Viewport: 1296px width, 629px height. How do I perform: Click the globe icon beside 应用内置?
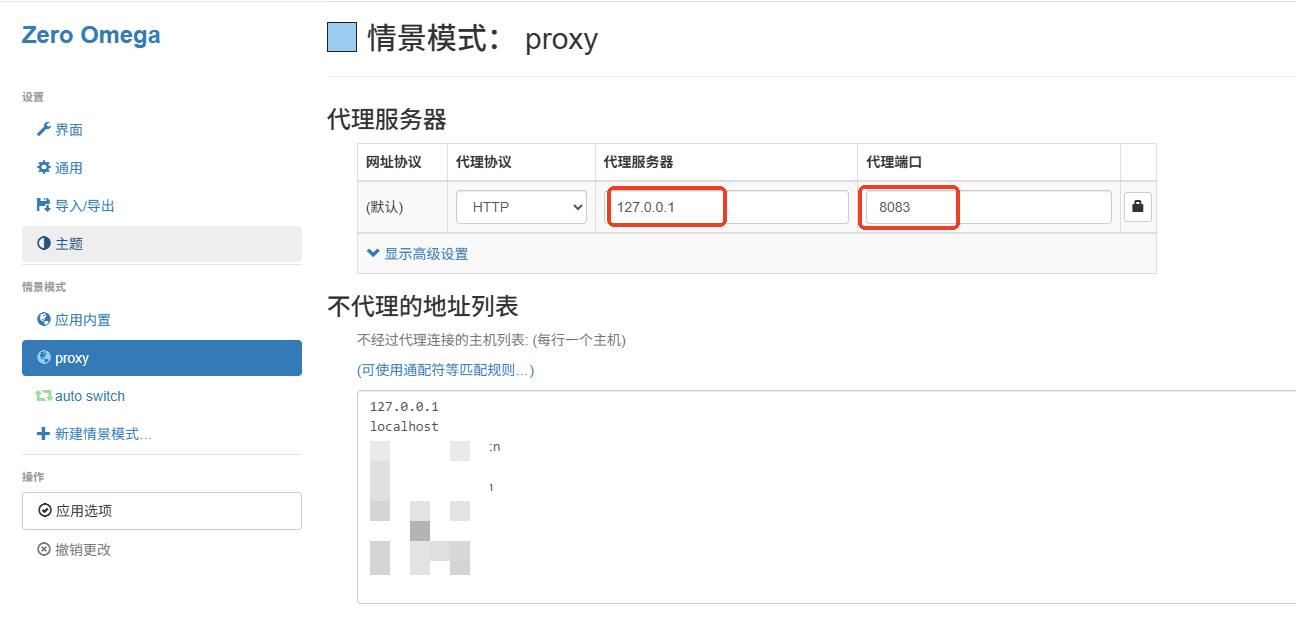[x=43, y=320]
